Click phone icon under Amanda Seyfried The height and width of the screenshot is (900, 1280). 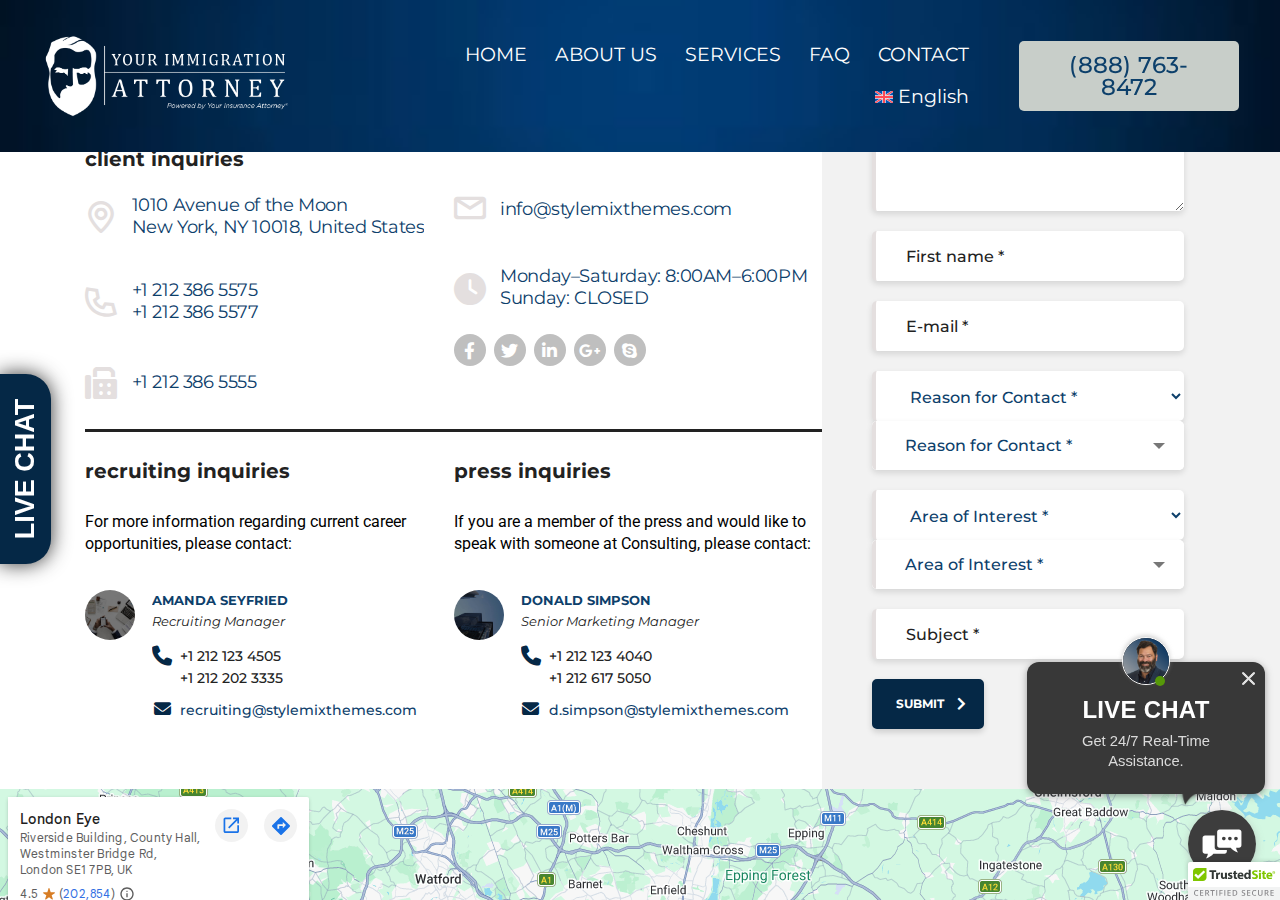(x=162, y=656)
